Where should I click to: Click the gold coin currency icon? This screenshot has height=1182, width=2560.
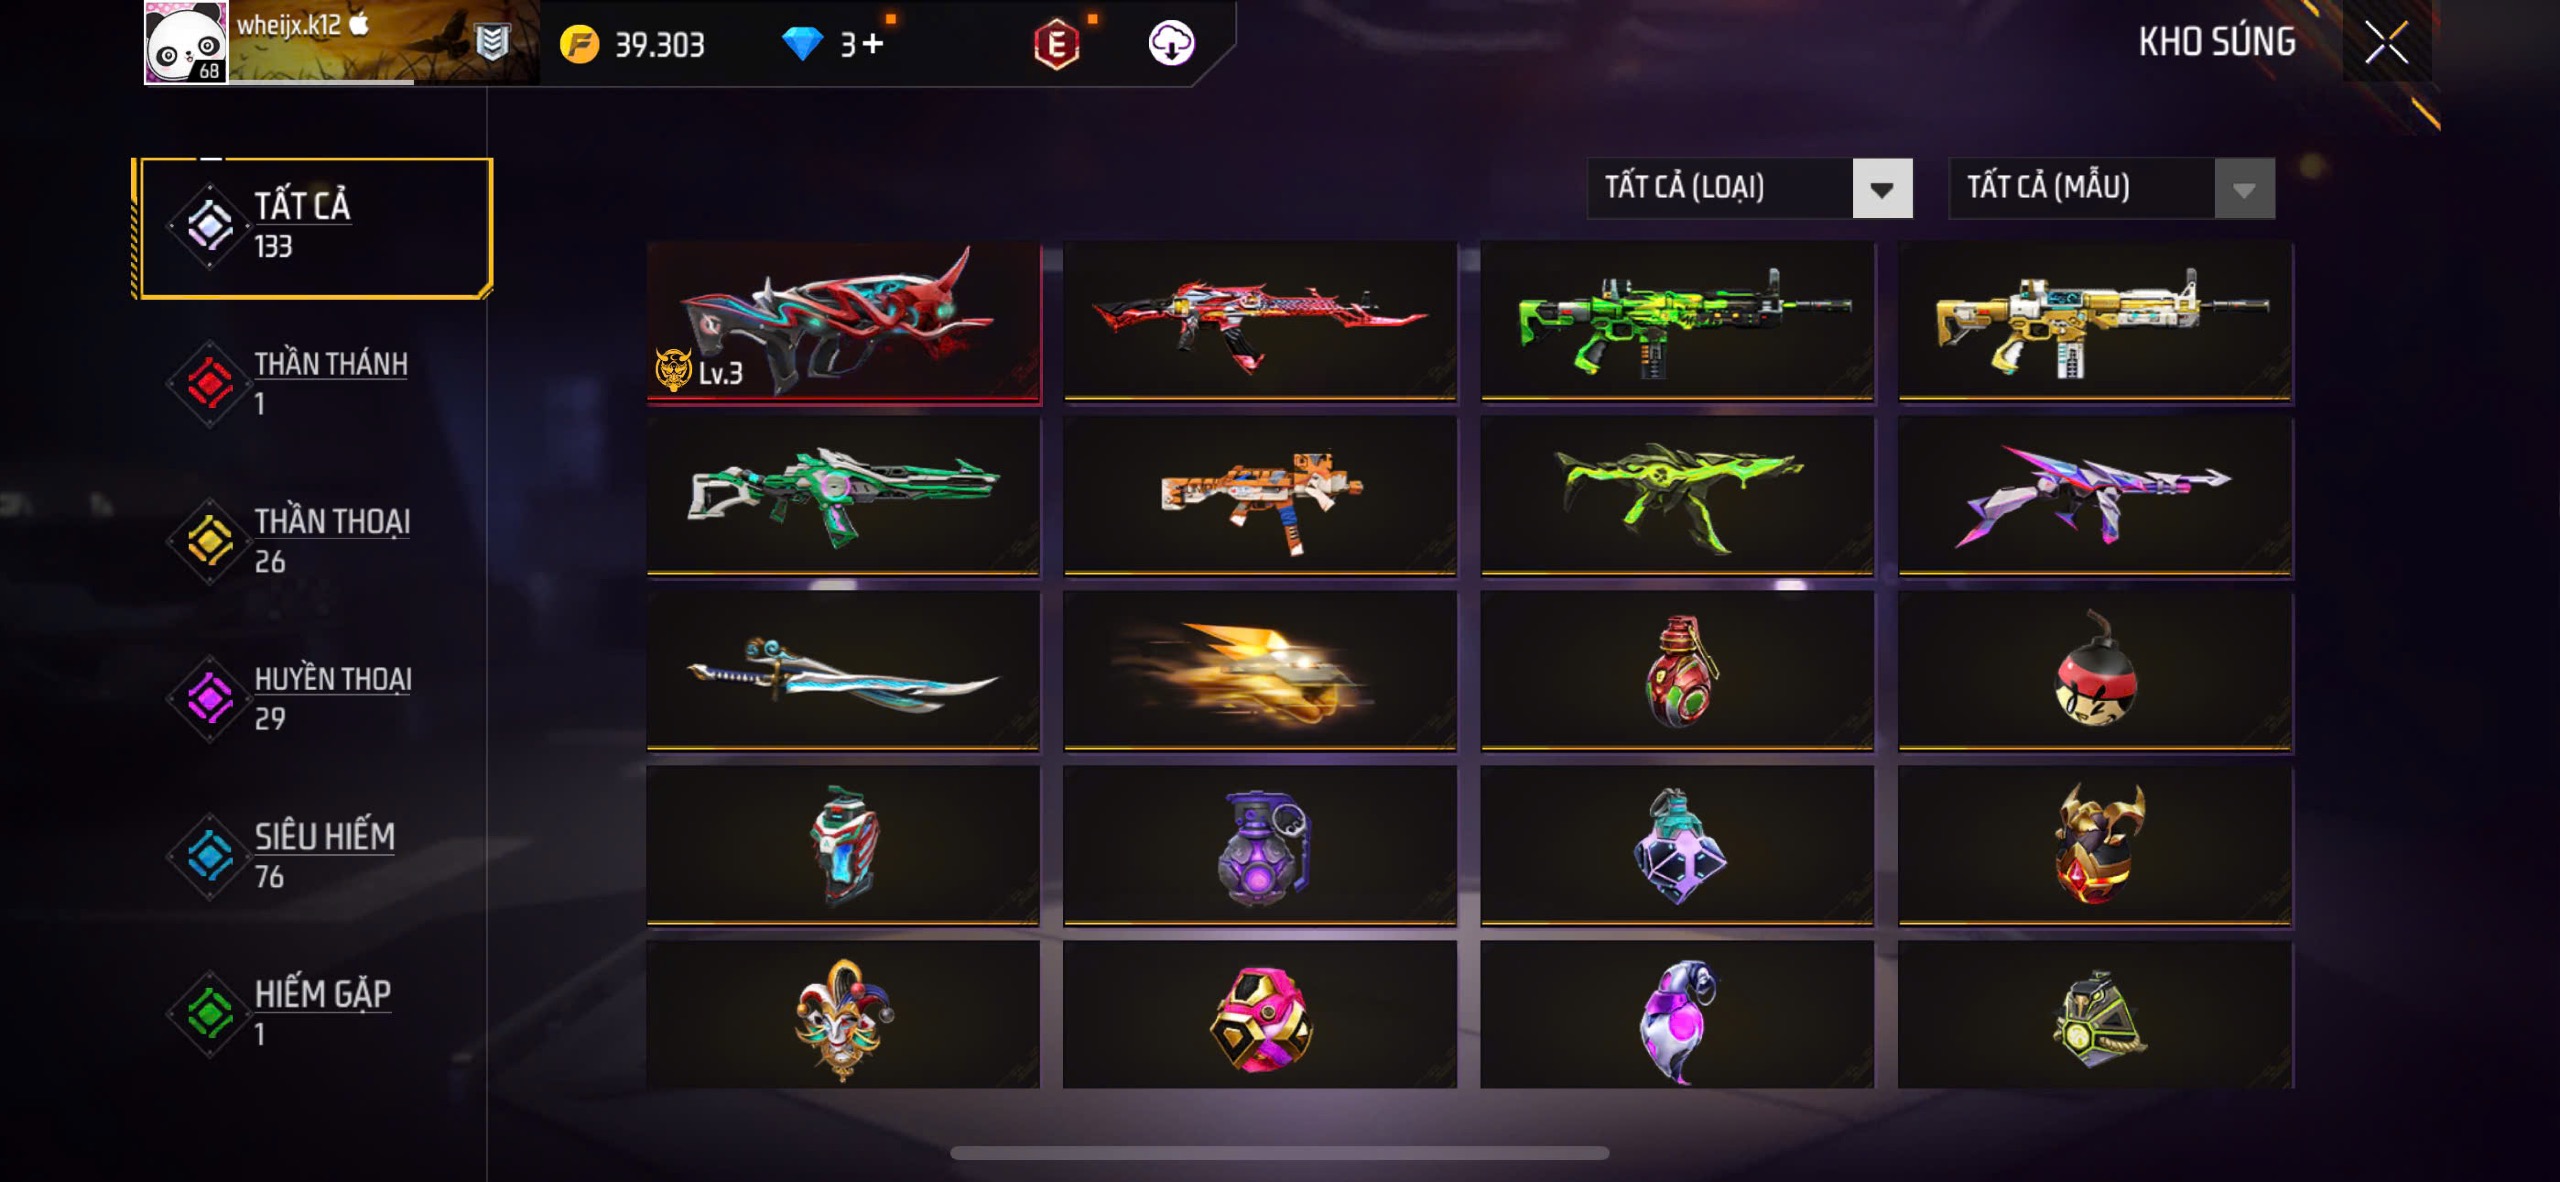579,44
